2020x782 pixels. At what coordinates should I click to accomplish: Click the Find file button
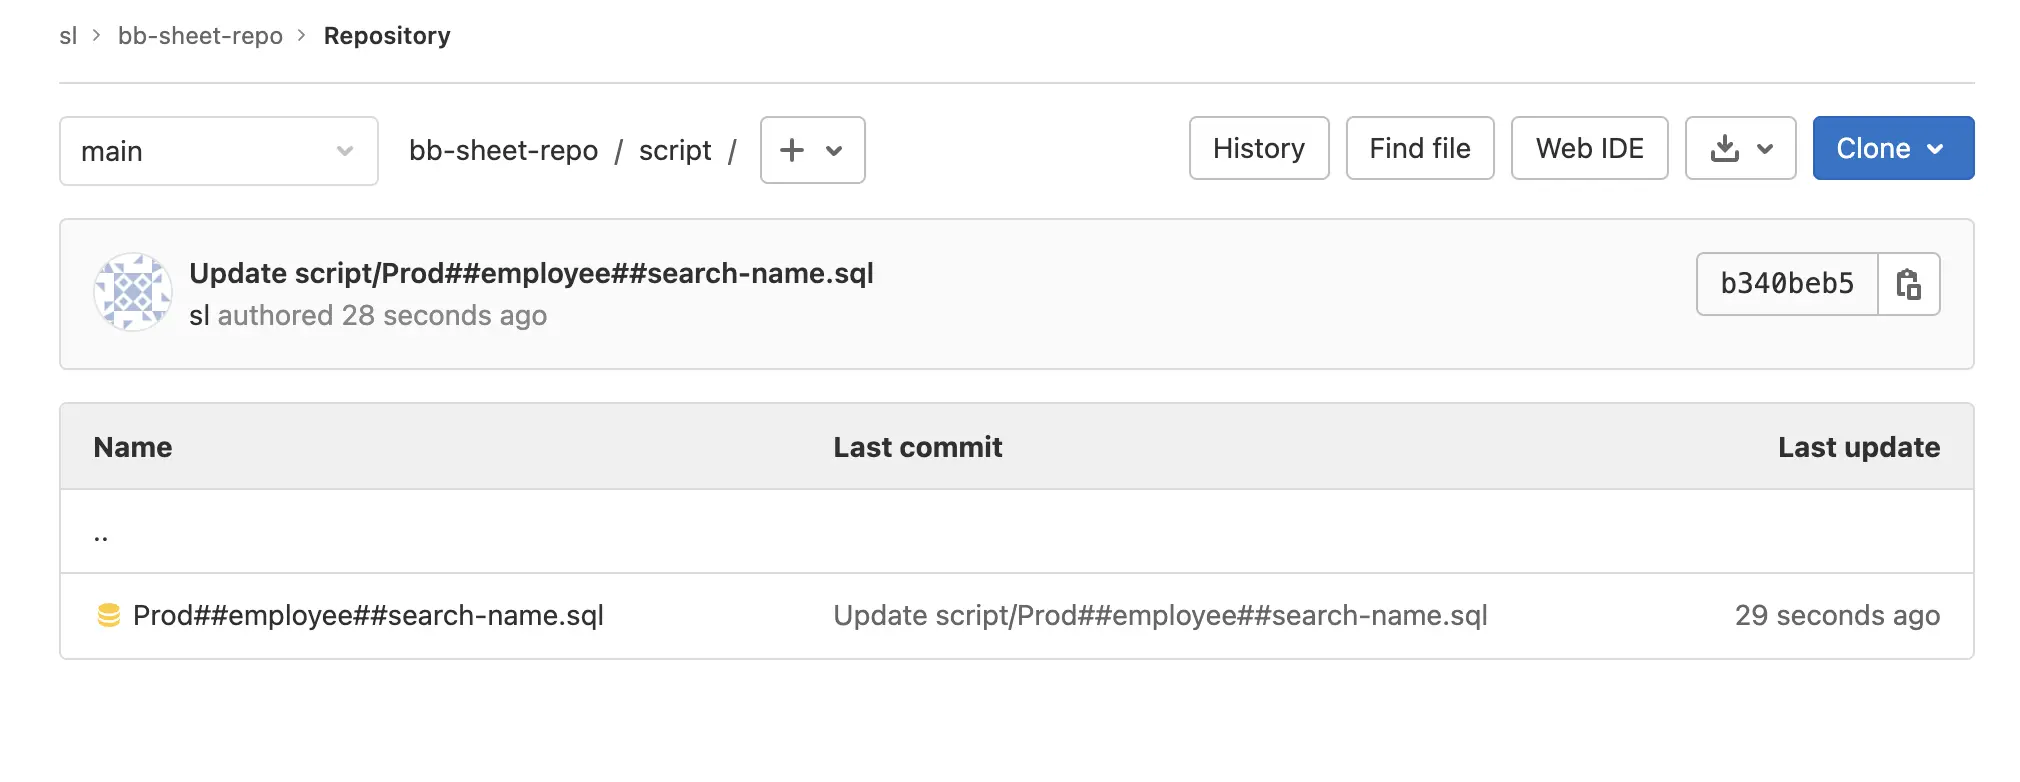click(x=1420, y=148)
